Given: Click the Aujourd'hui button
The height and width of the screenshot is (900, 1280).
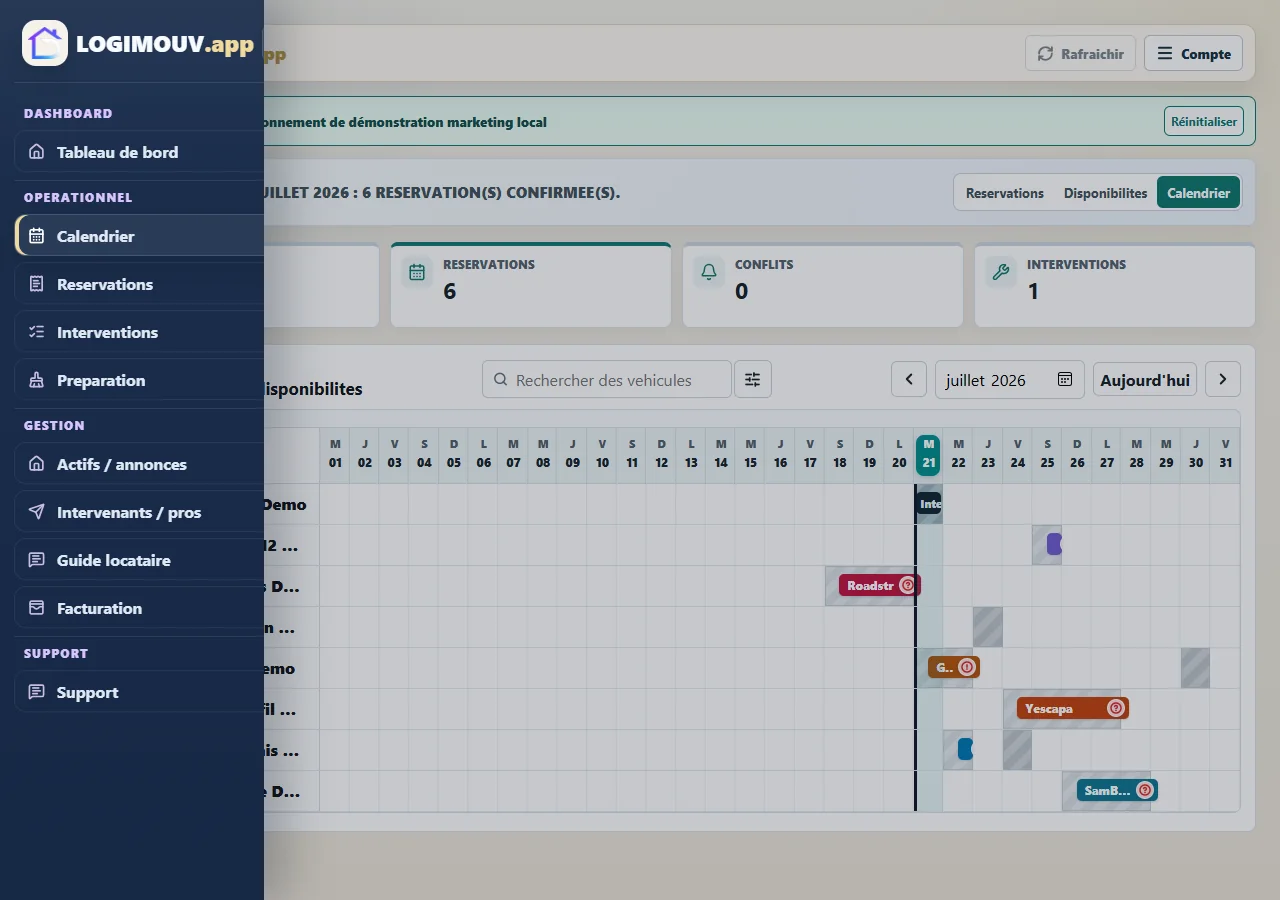Looking at the screenshot, I should click(1145, 380).
